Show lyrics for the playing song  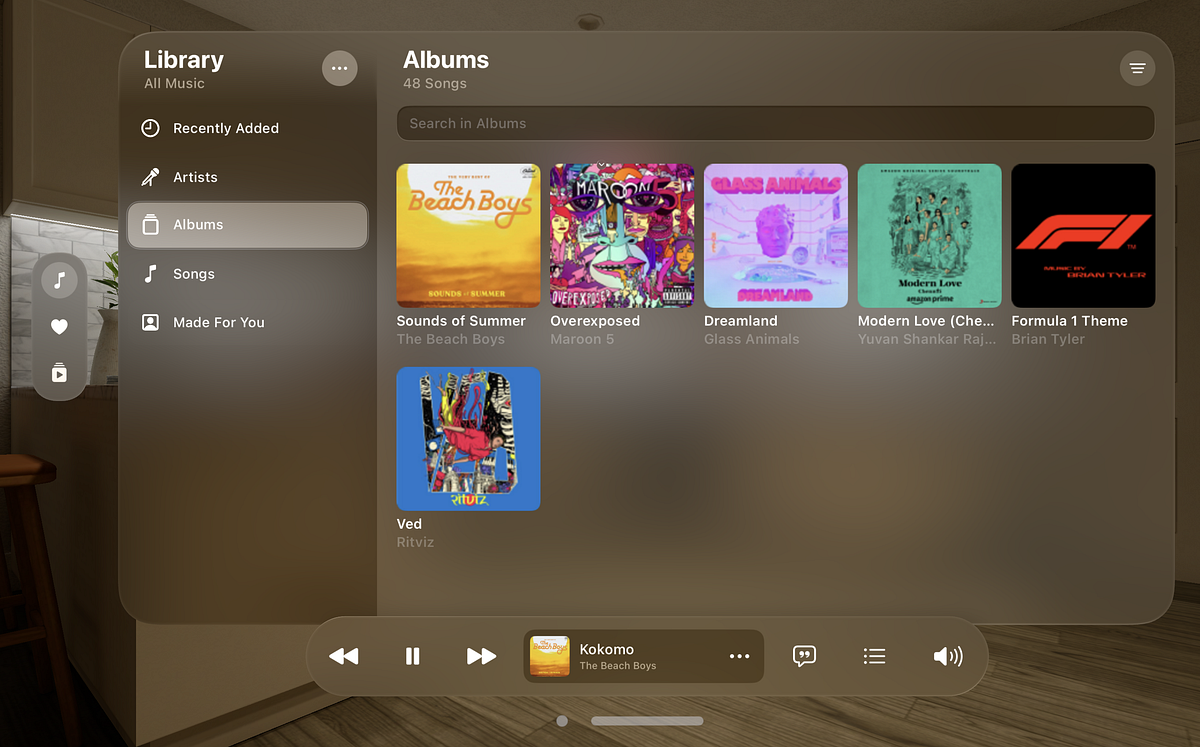804,656
